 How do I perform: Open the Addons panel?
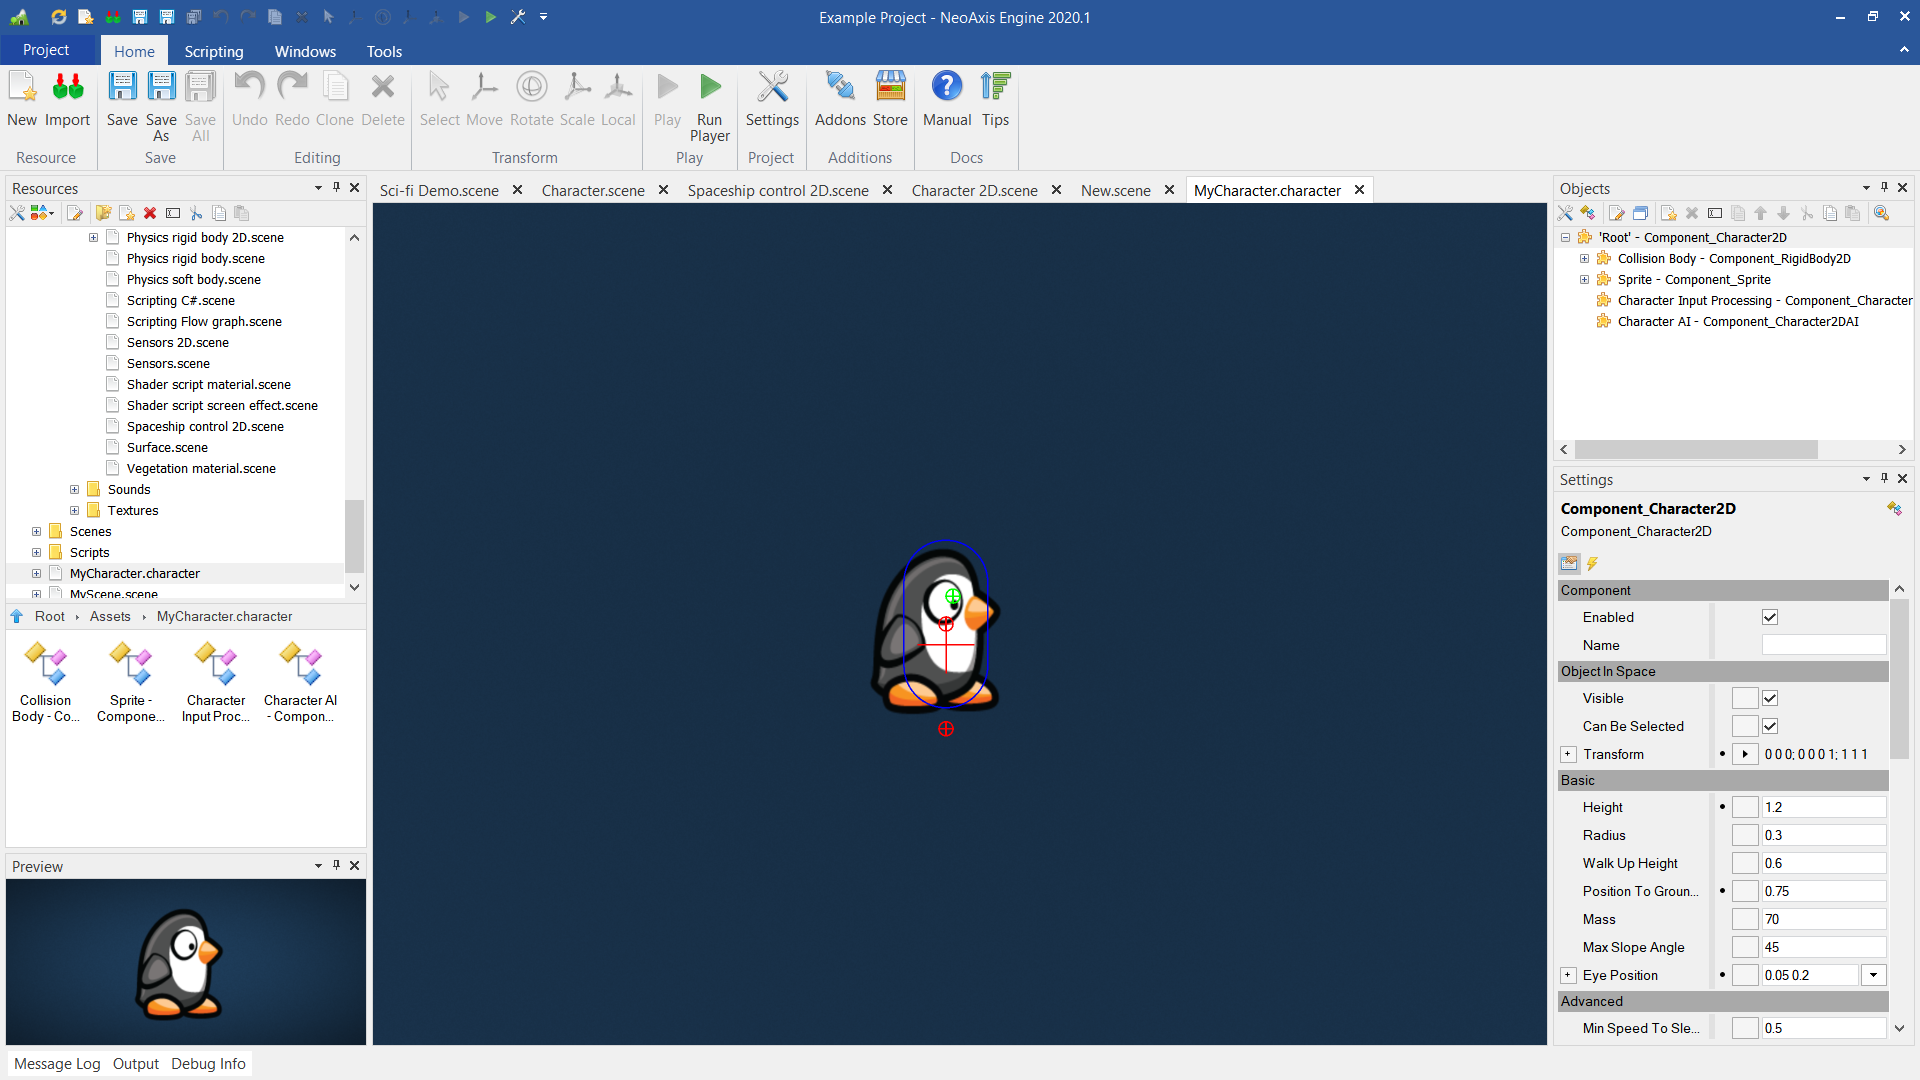(839, 95)
